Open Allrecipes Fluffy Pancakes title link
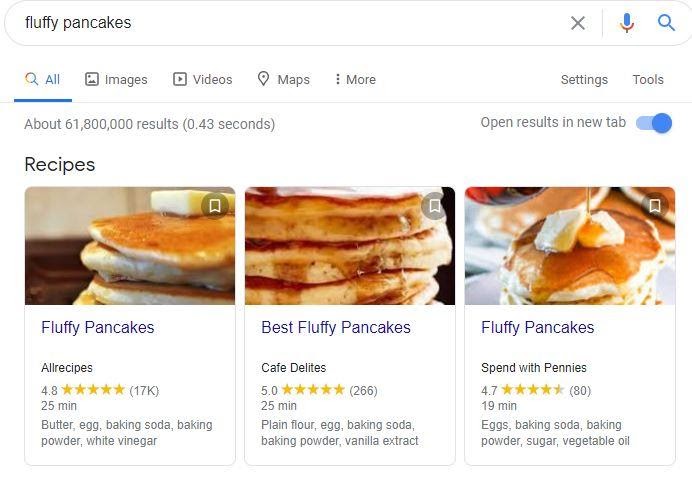 pyautogui.click(x=98, y=327)
